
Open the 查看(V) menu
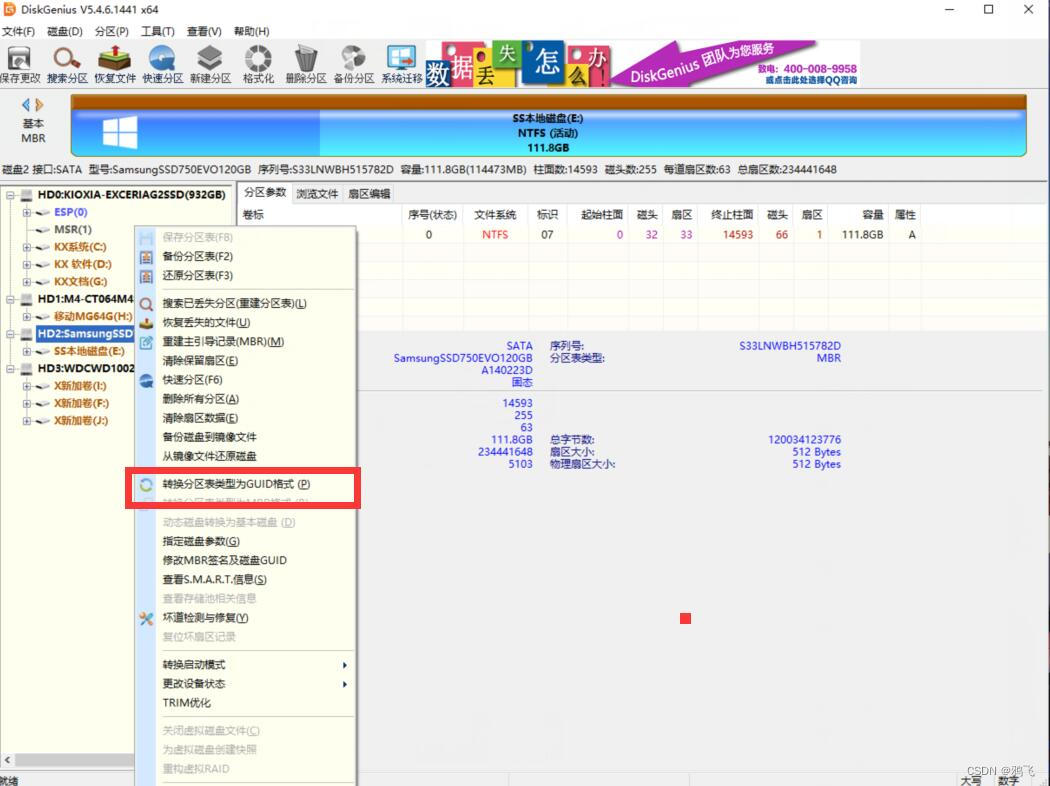click(x=204, y=31)
